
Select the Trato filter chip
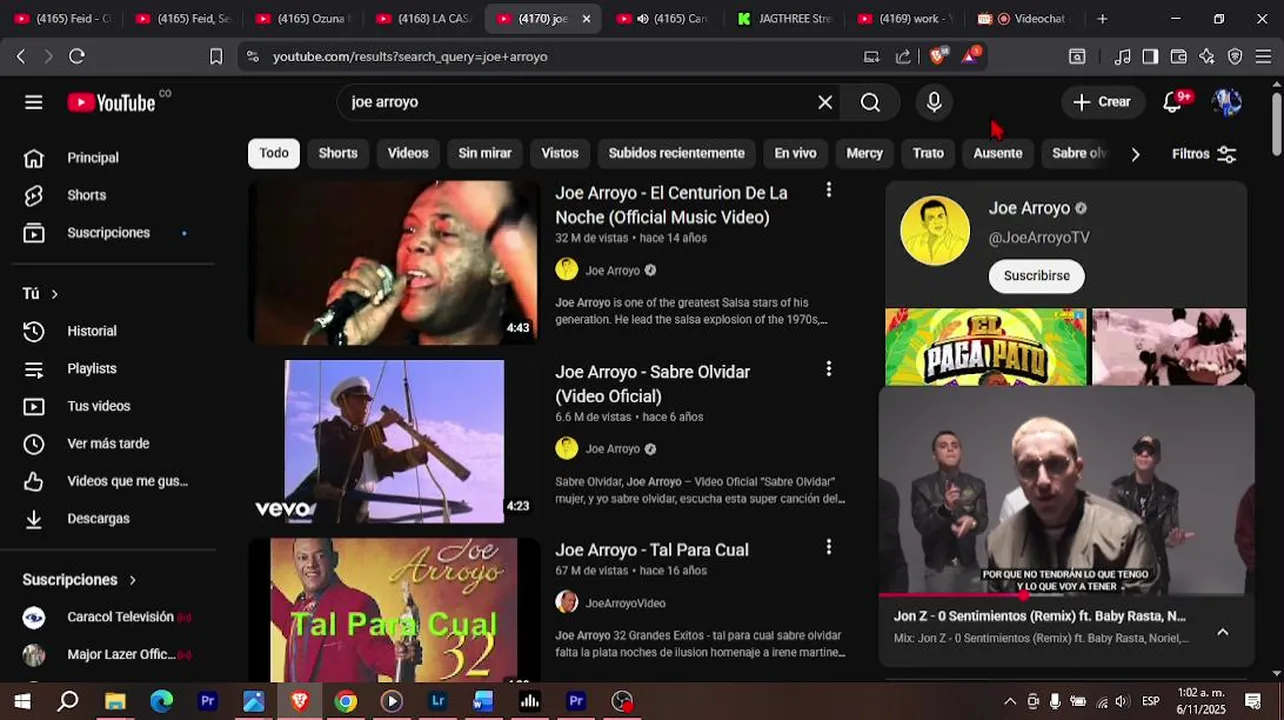click(928, 153)
